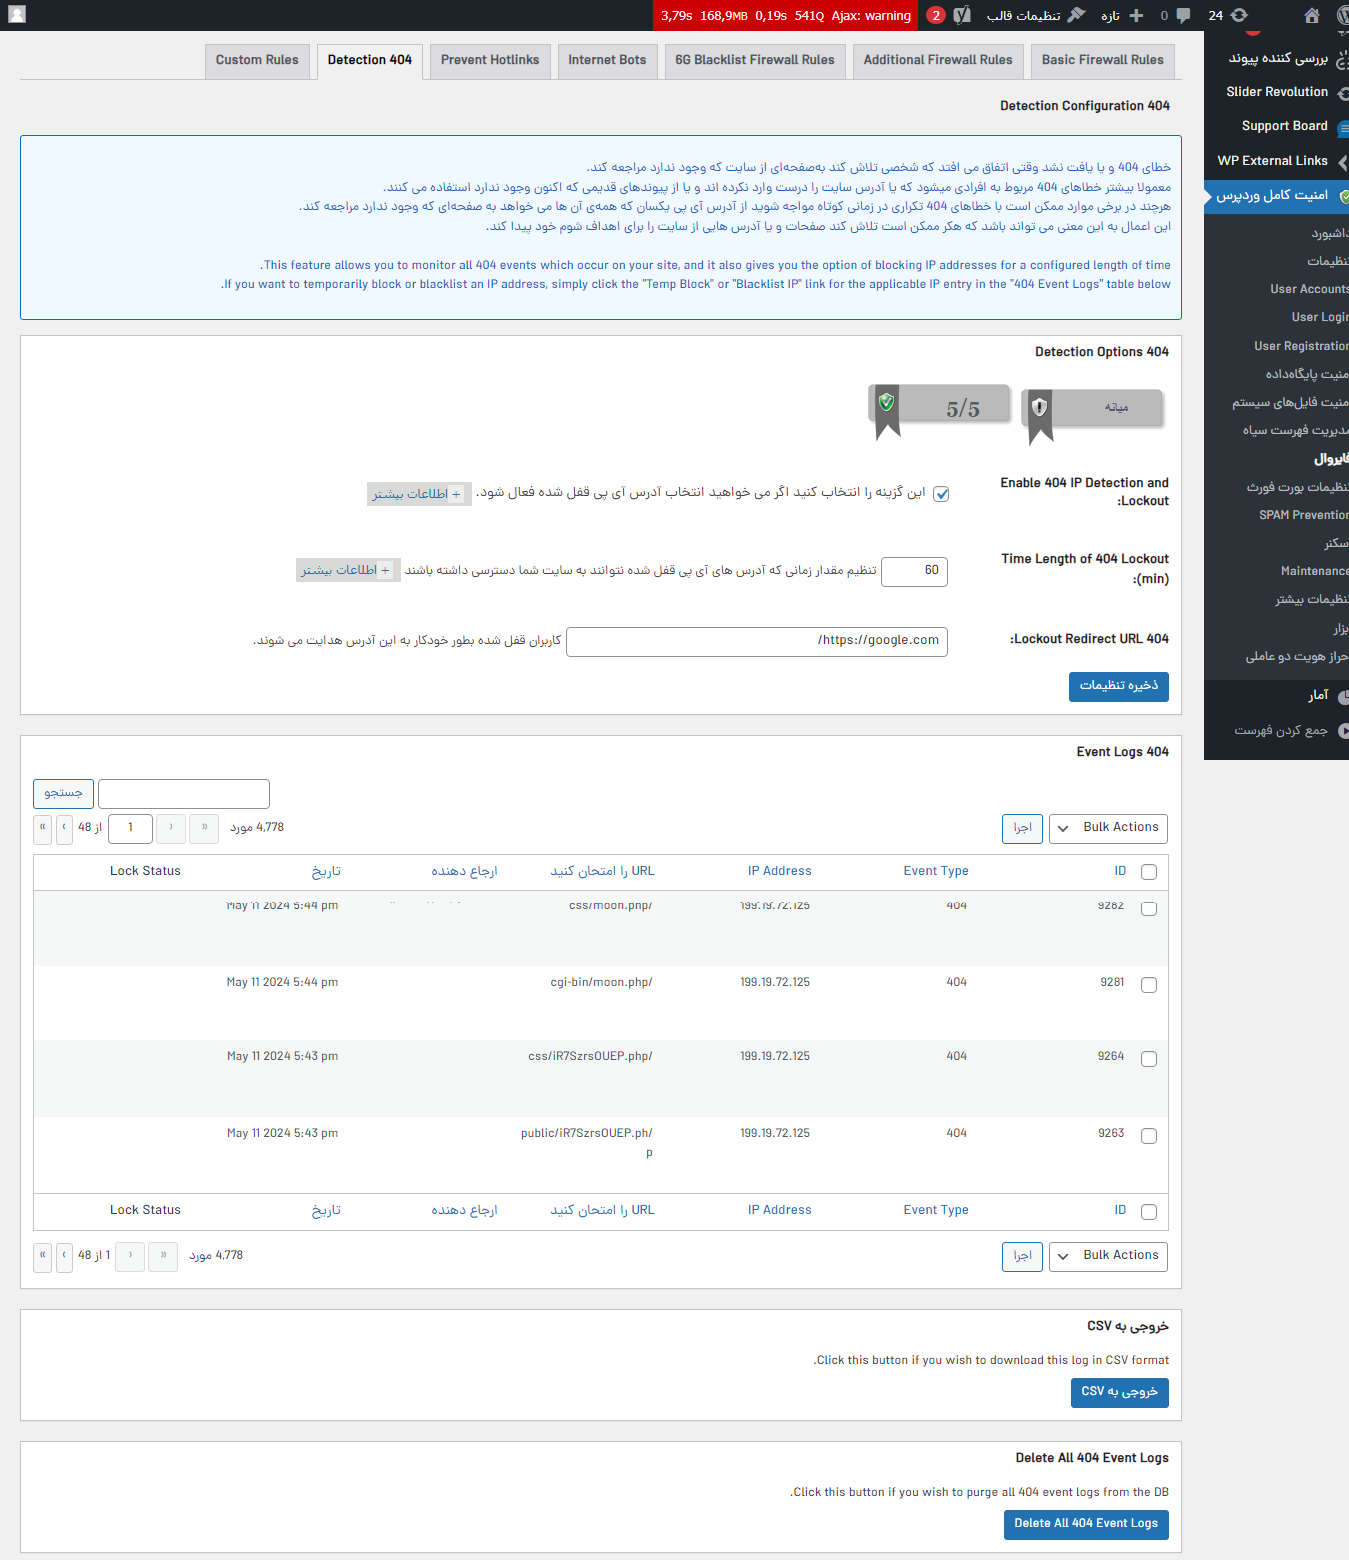The width and height of the screenshot is (1349, 1560).
Task: Click Support Board chat icon in sidebar
Action: point(1343,128)
